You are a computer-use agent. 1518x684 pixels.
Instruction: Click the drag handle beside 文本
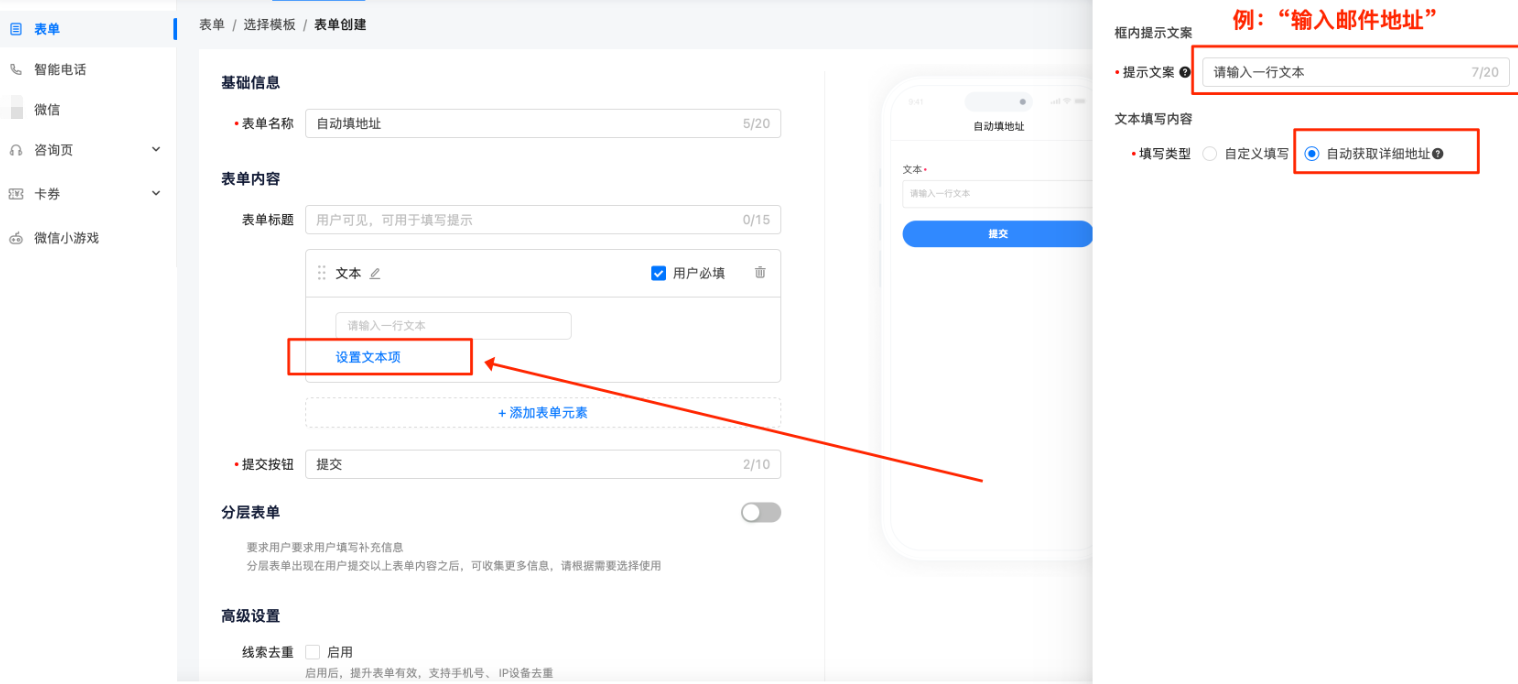pos(322,273)
